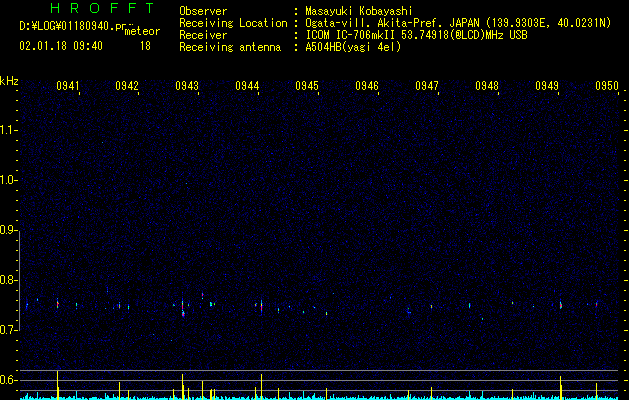This screenshot has height=400, width=629.
Task: Click the date stamp 02.01.18 09:40
Action: [61, 46]
